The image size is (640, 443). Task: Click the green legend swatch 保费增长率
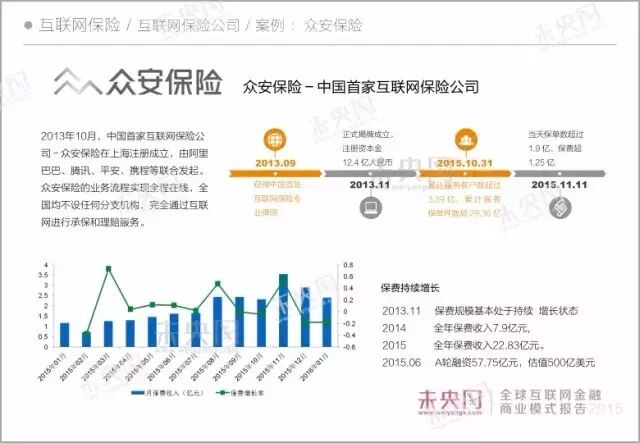click(x=222, y=393)
